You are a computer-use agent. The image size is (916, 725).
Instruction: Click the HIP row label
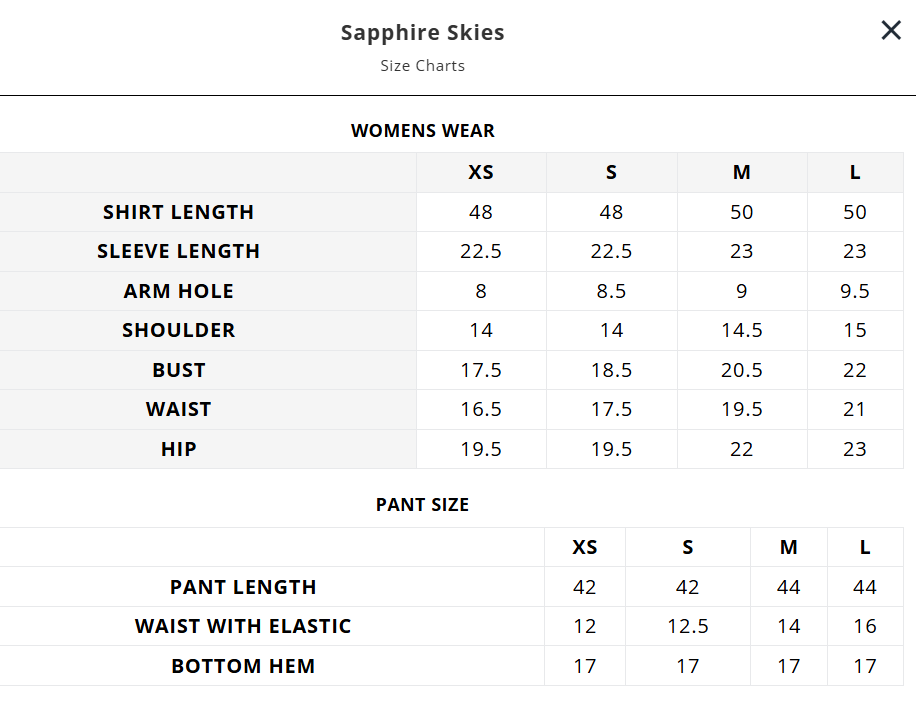[179, 449]
